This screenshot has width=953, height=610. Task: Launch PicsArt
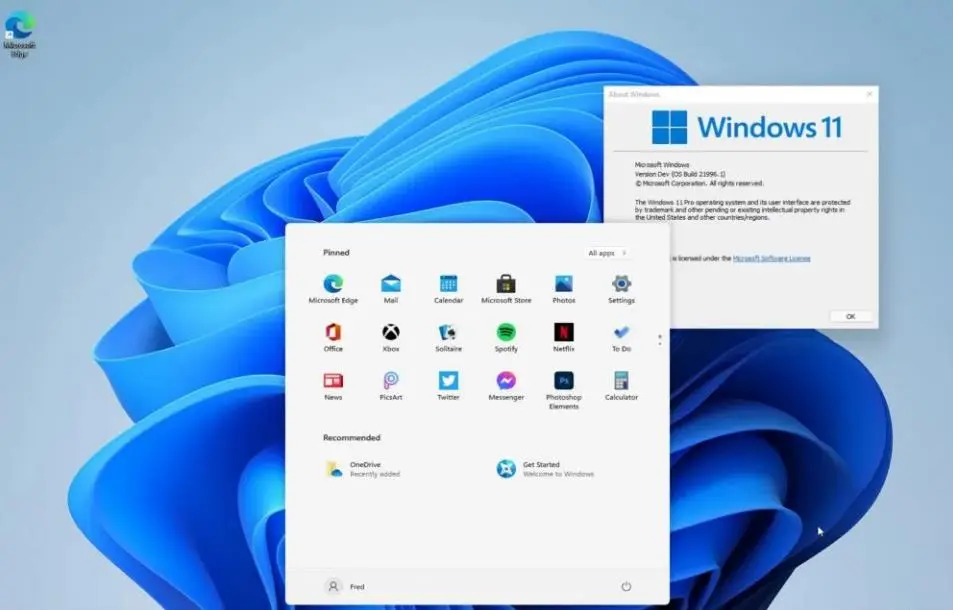click(391, 386)
